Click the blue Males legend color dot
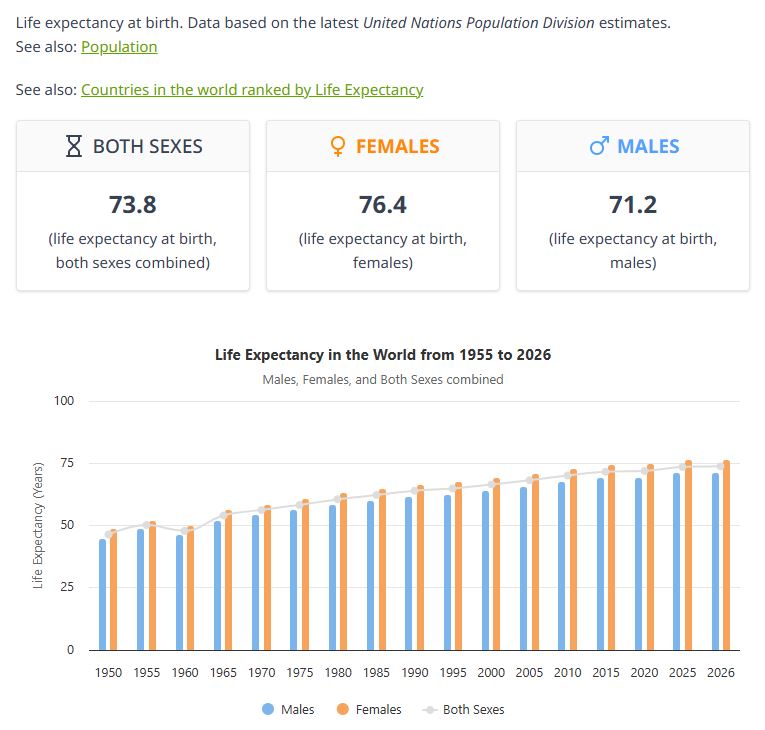The width and height of the screenshot is (765, 730). (x=268, y=709)
